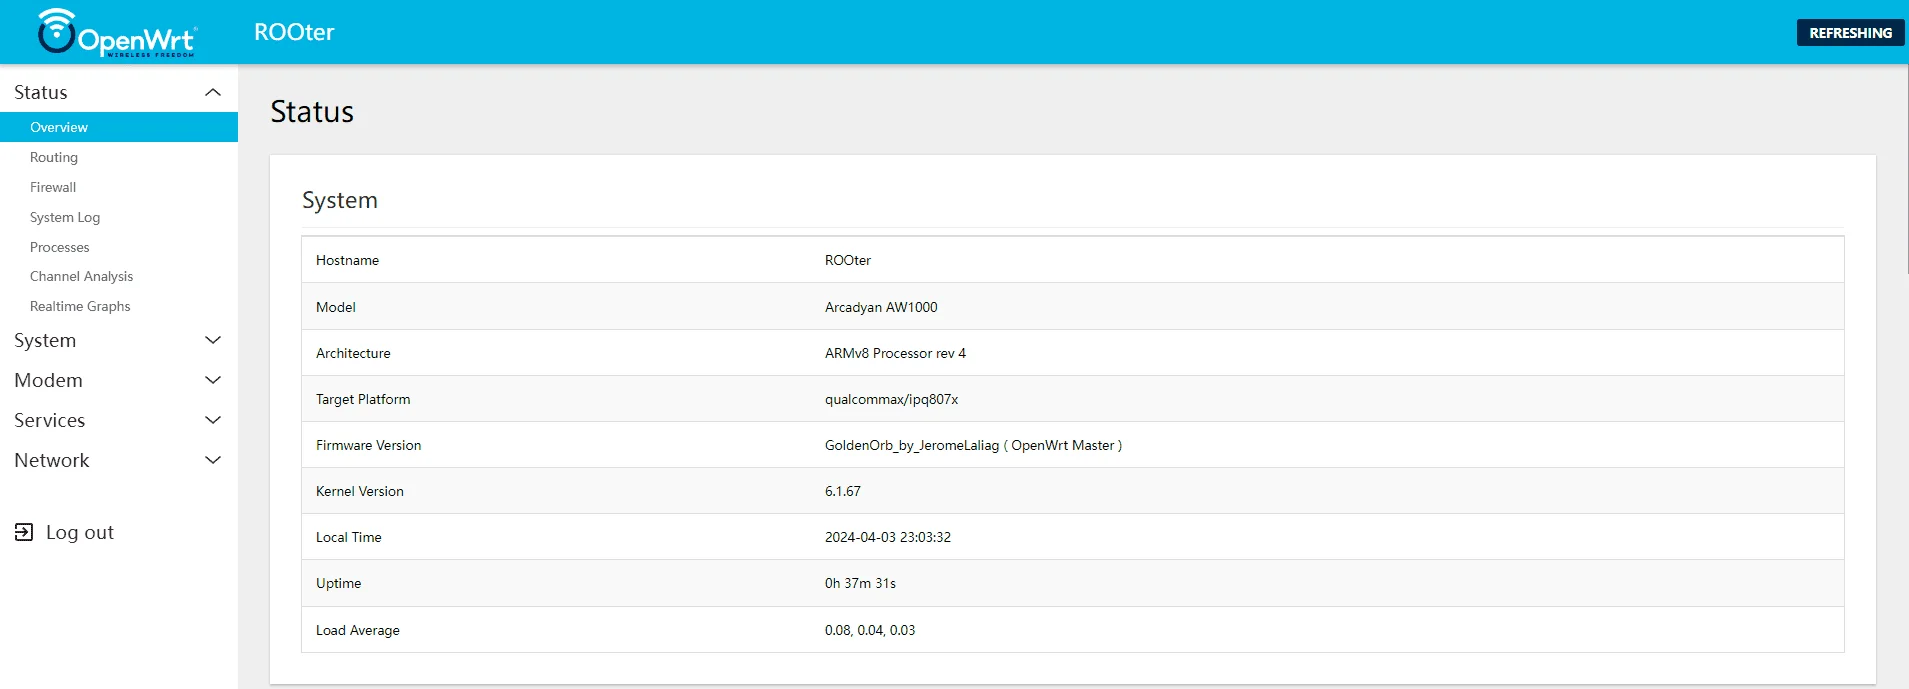Click qualcommax/ipq807x target platform value
1909x689 pixels.
tap(891, 399)
